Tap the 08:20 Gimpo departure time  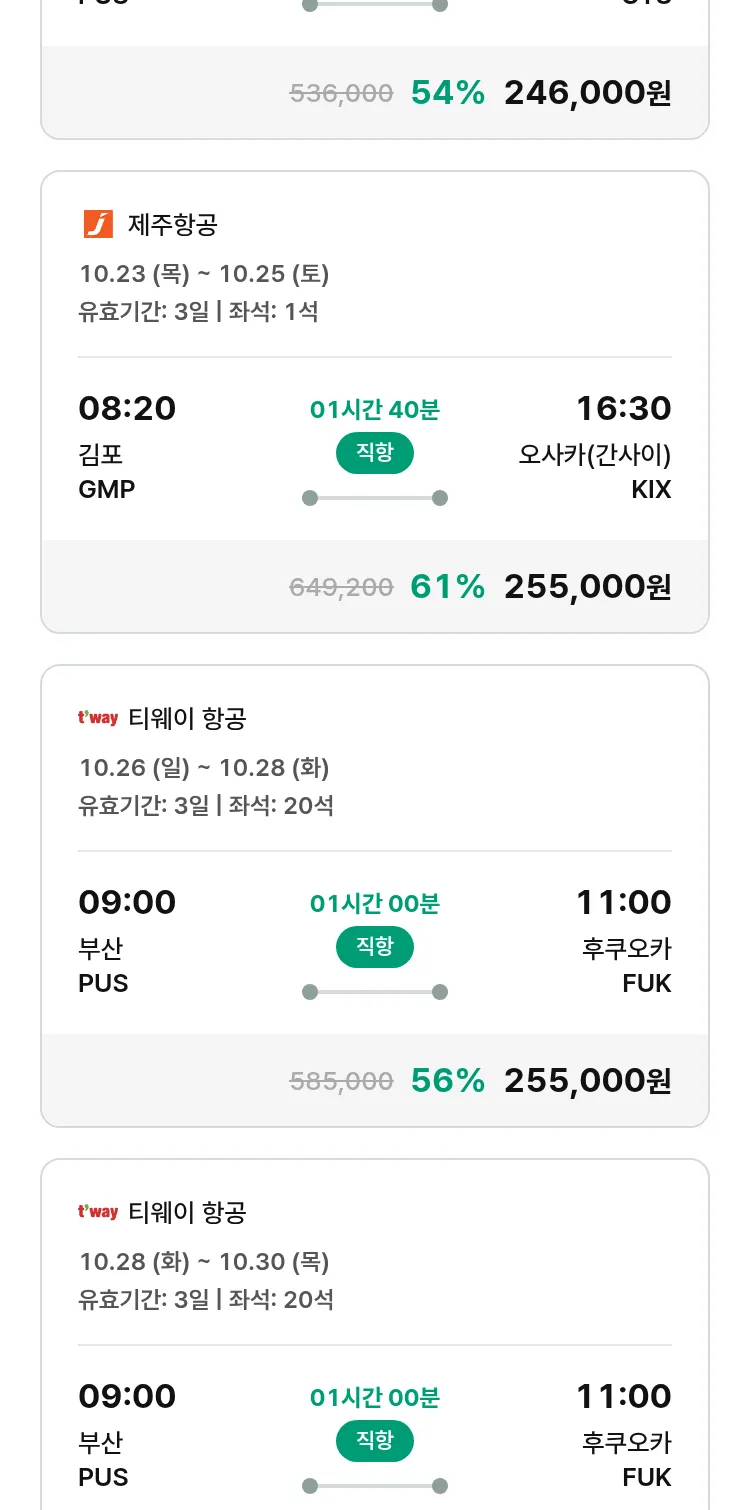(127, 409)
